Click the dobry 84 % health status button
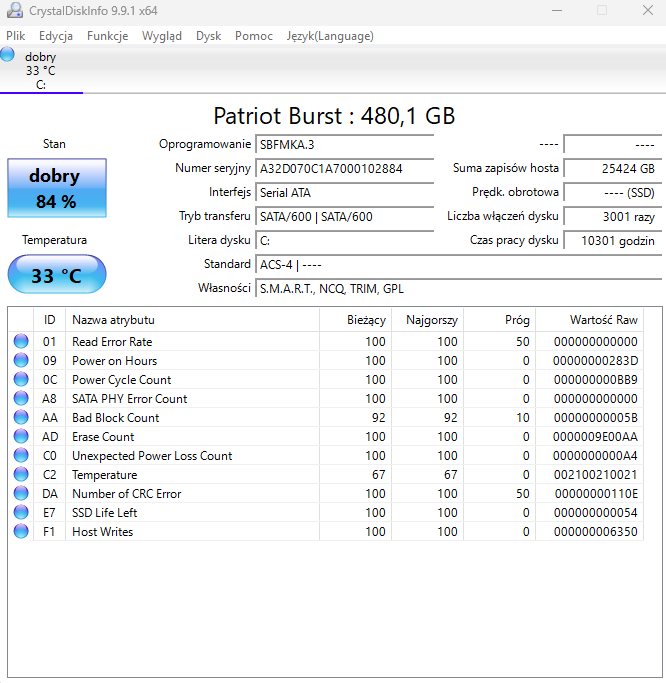This screenshot has height=683, width=666. [x=57, y=188]
